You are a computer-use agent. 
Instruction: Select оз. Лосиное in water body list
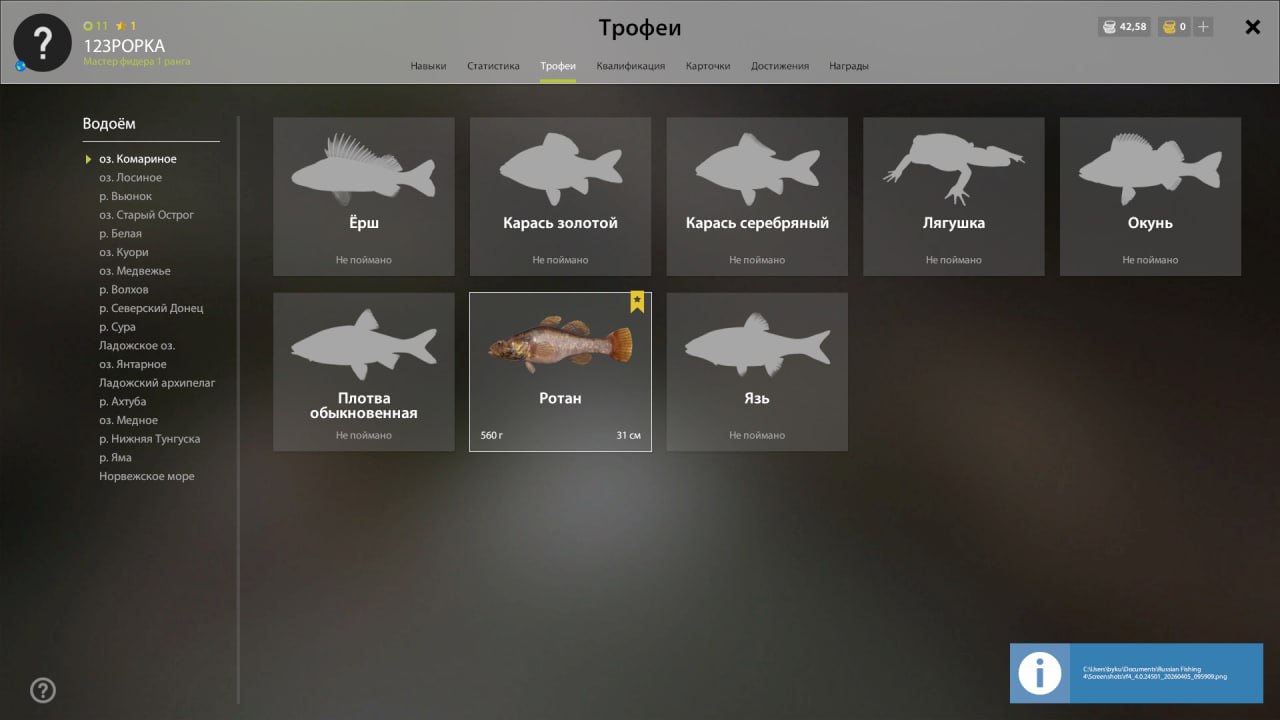click(x=130, y=178)
